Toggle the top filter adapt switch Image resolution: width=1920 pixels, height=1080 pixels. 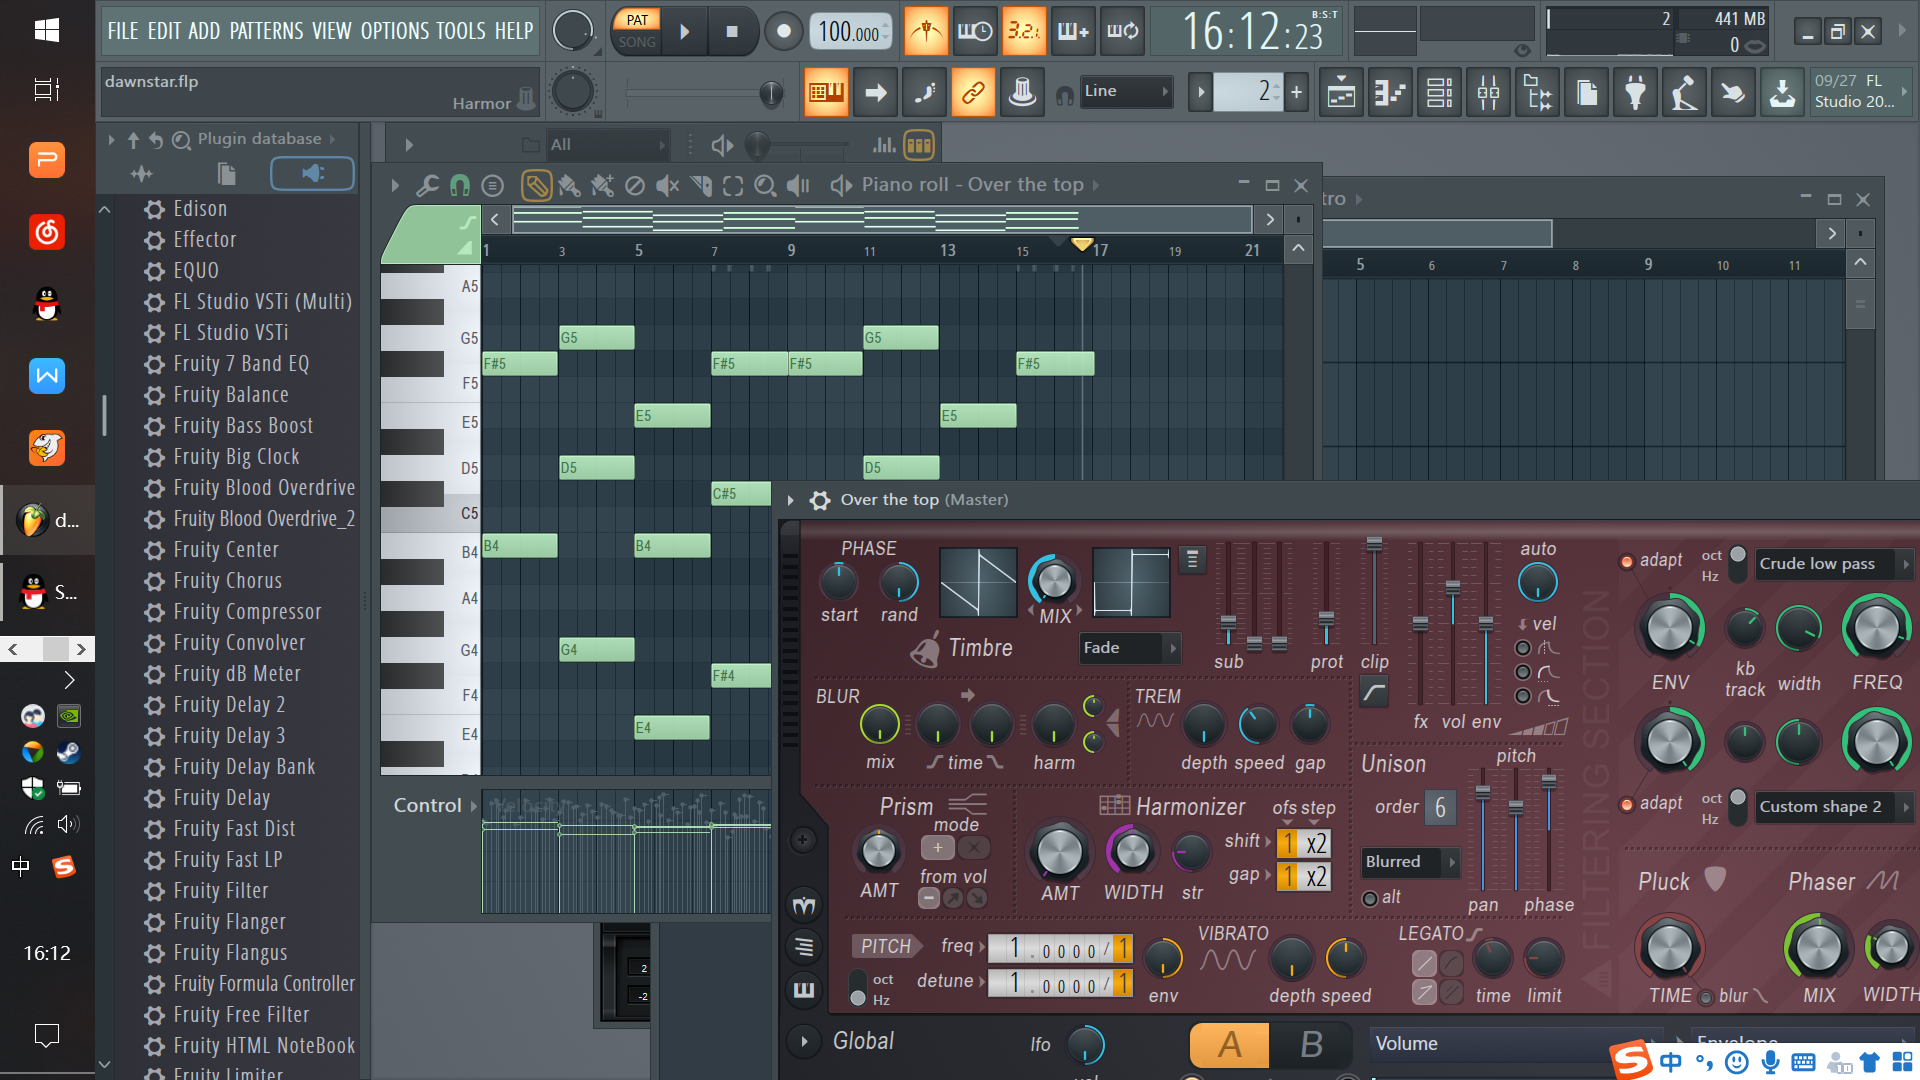pyautogui.click(x=1627, y=561)
